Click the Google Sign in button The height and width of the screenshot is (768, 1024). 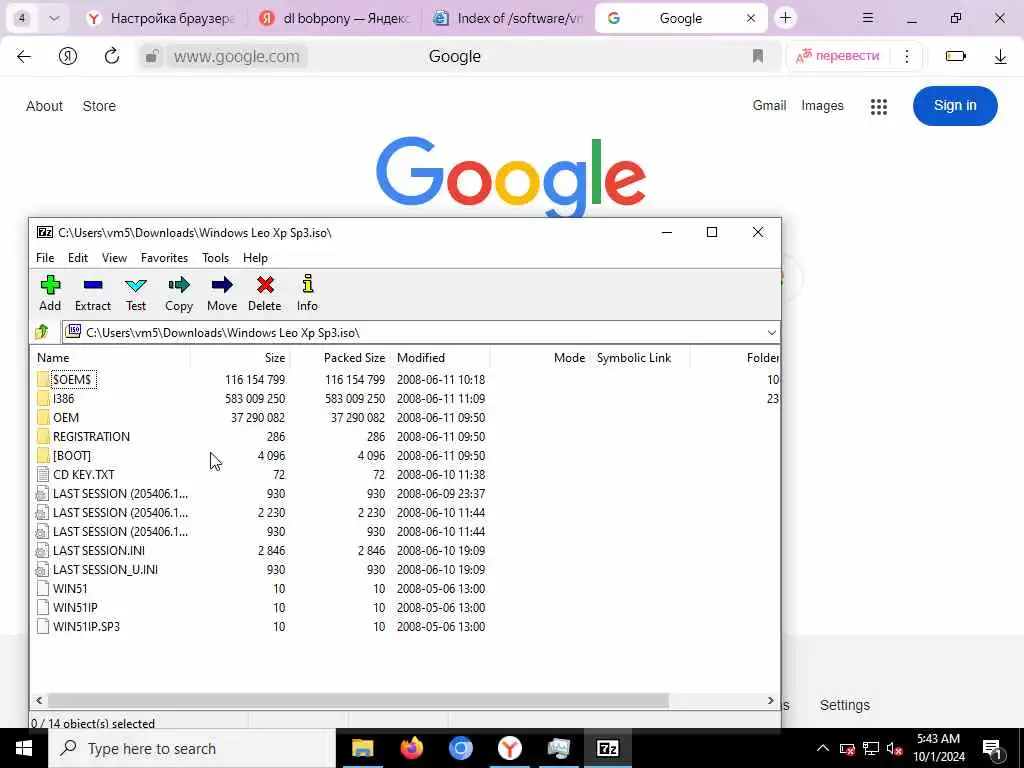955,106
